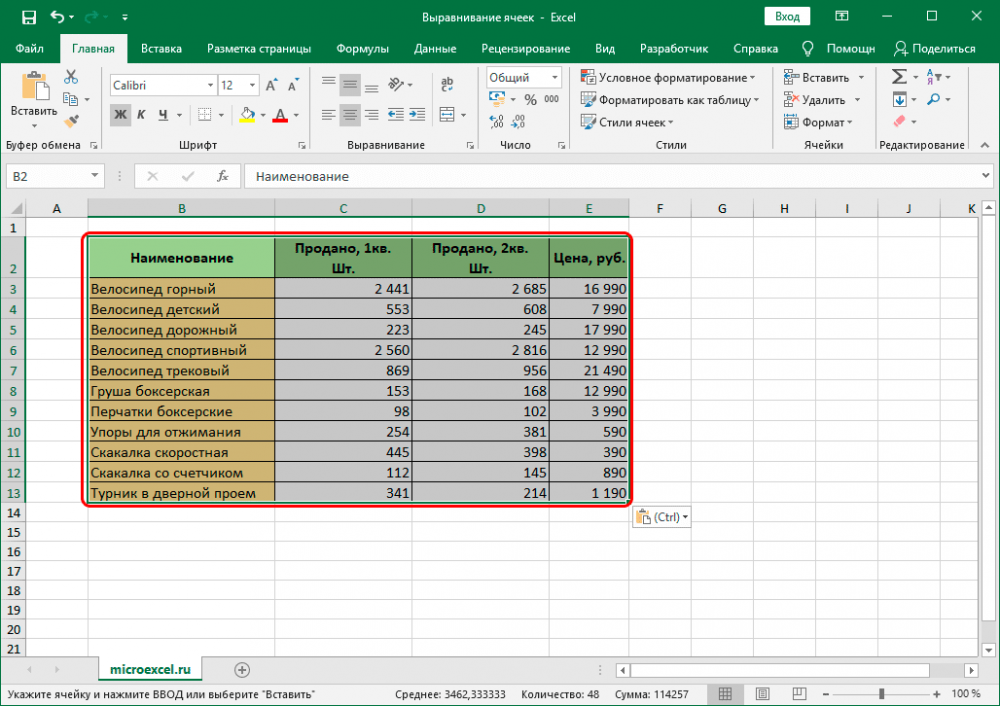Align text to bottom of cell
This screenshot has height=706, width=1000.
click(x=371, y=87)
